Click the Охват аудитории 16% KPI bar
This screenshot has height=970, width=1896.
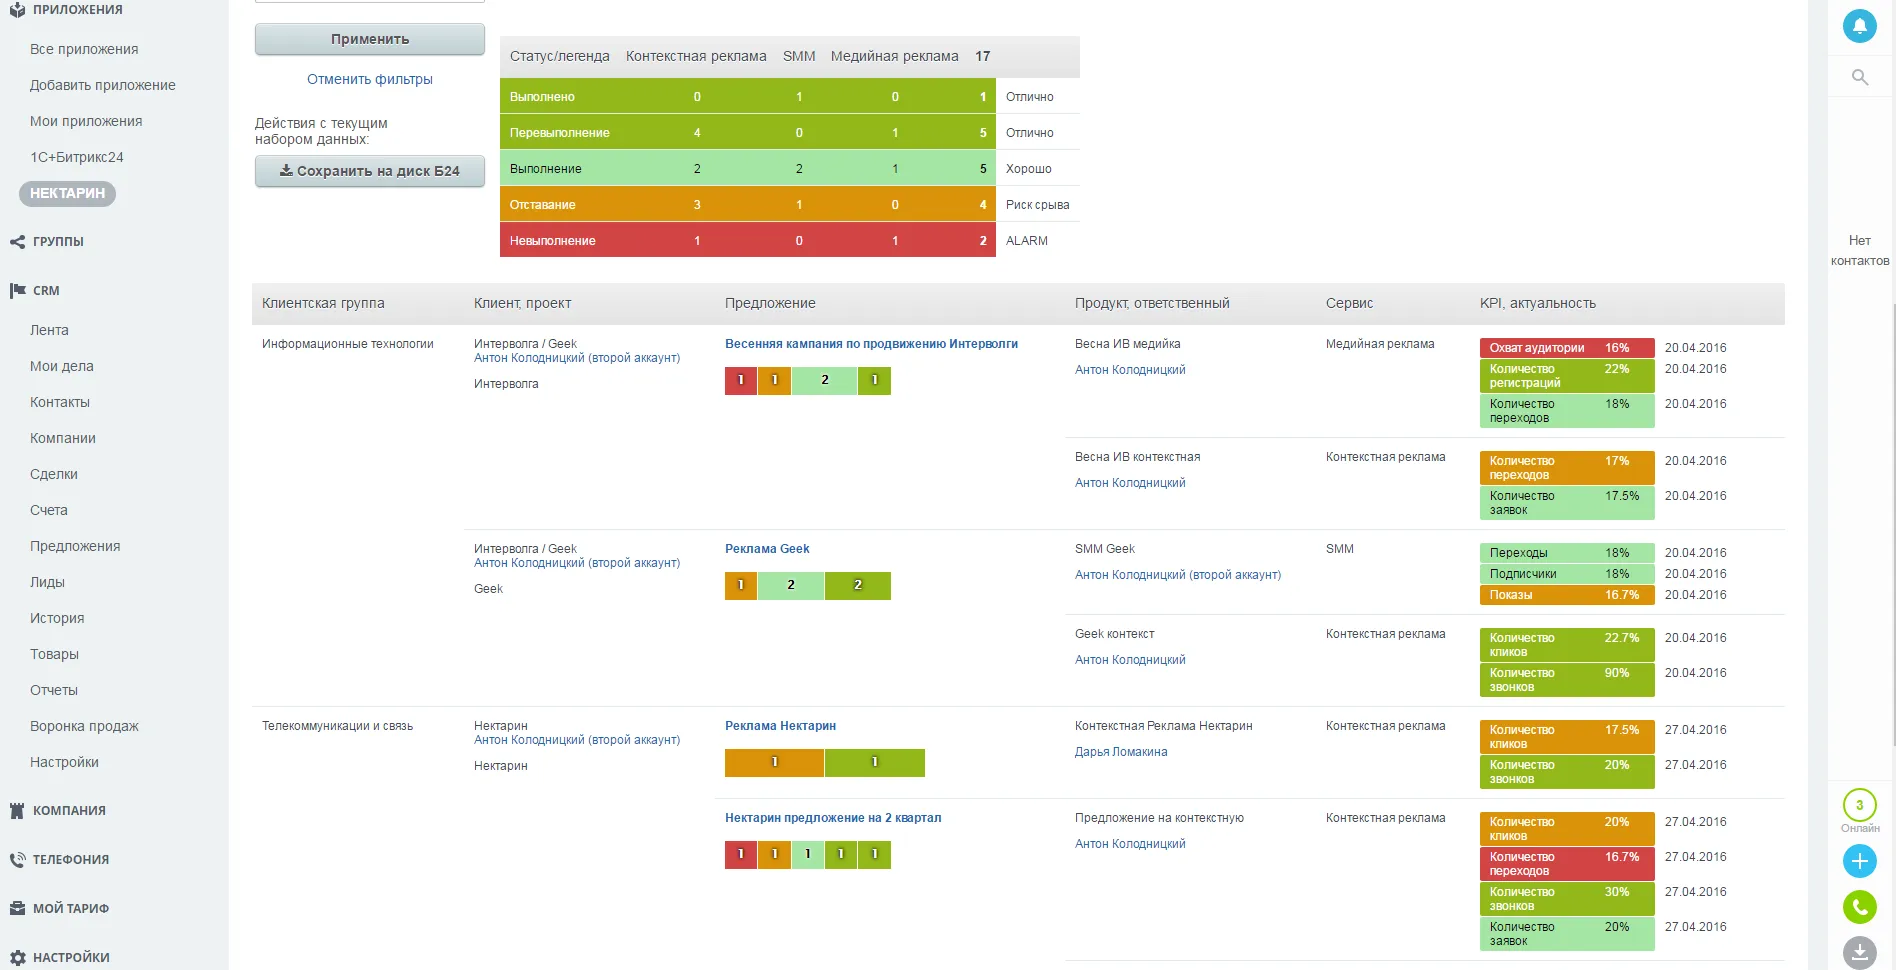click(x=1565, y=348)
